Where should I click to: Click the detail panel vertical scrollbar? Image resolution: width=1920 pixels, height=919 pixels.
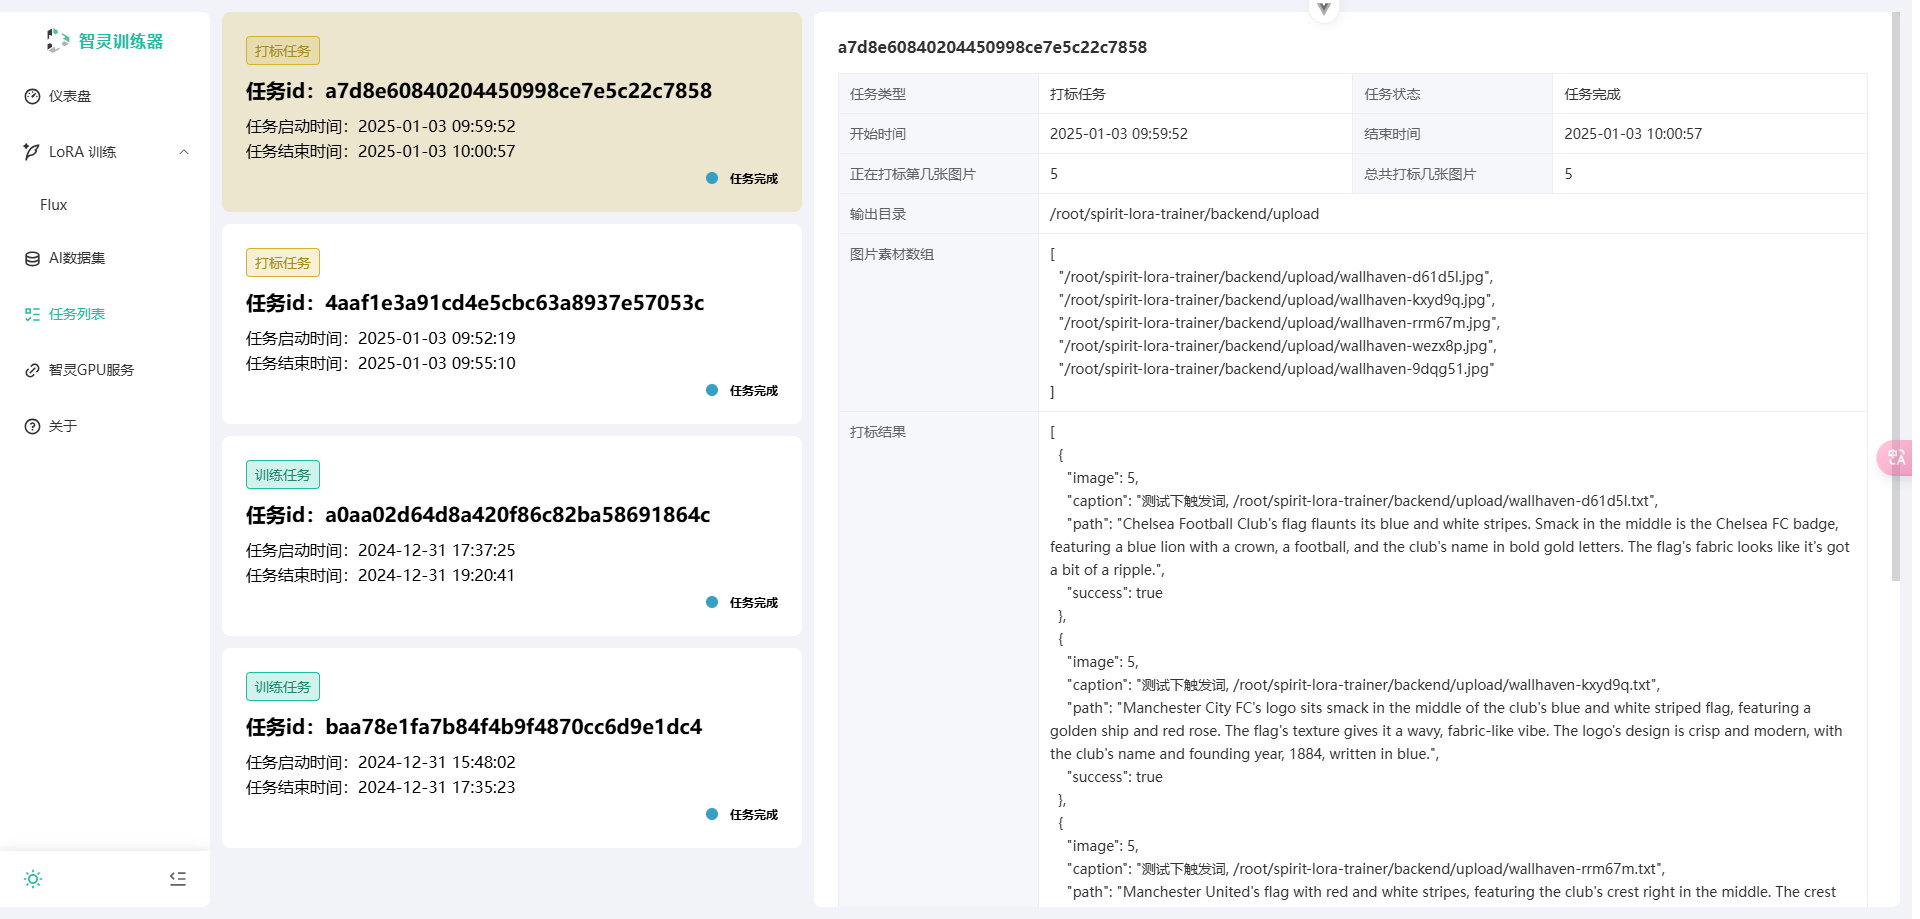[1896, 297]
